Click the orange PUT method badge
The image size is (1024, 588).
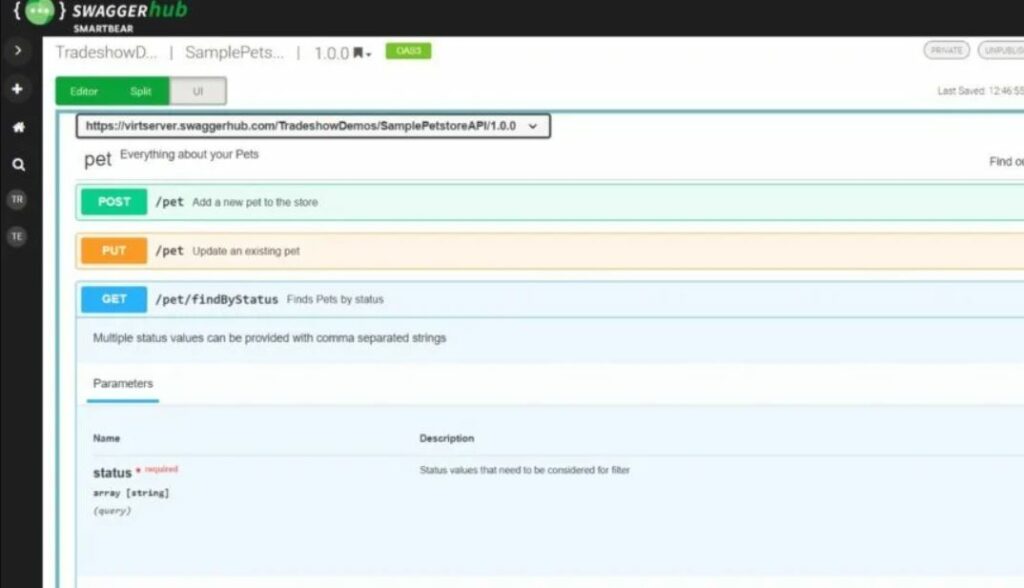coord(114,251)
